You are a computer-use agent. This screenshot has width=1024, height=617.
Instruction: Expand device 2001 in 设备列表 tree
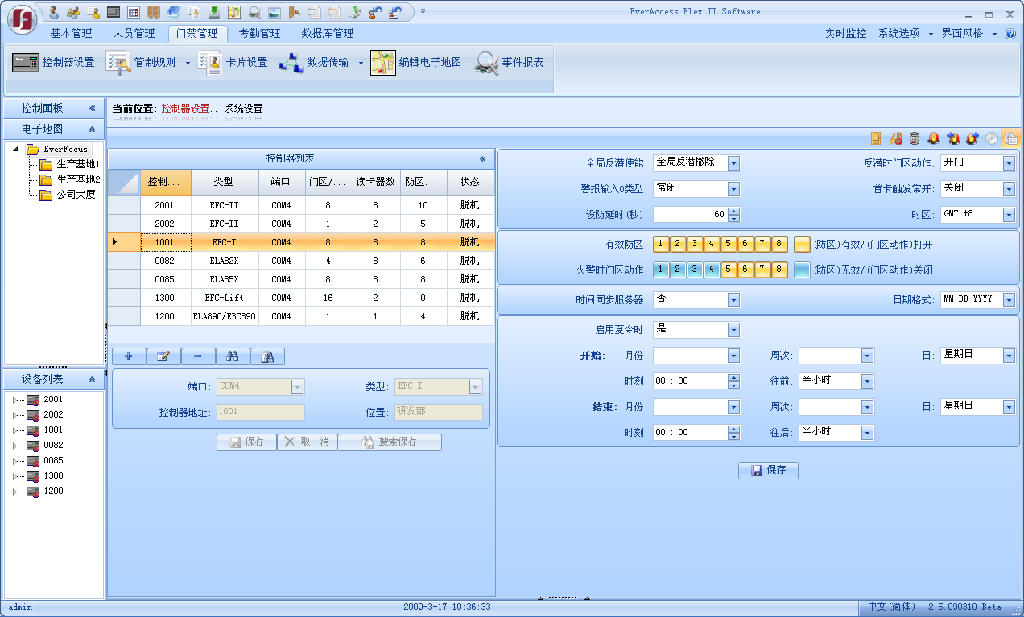coord(15,400)
